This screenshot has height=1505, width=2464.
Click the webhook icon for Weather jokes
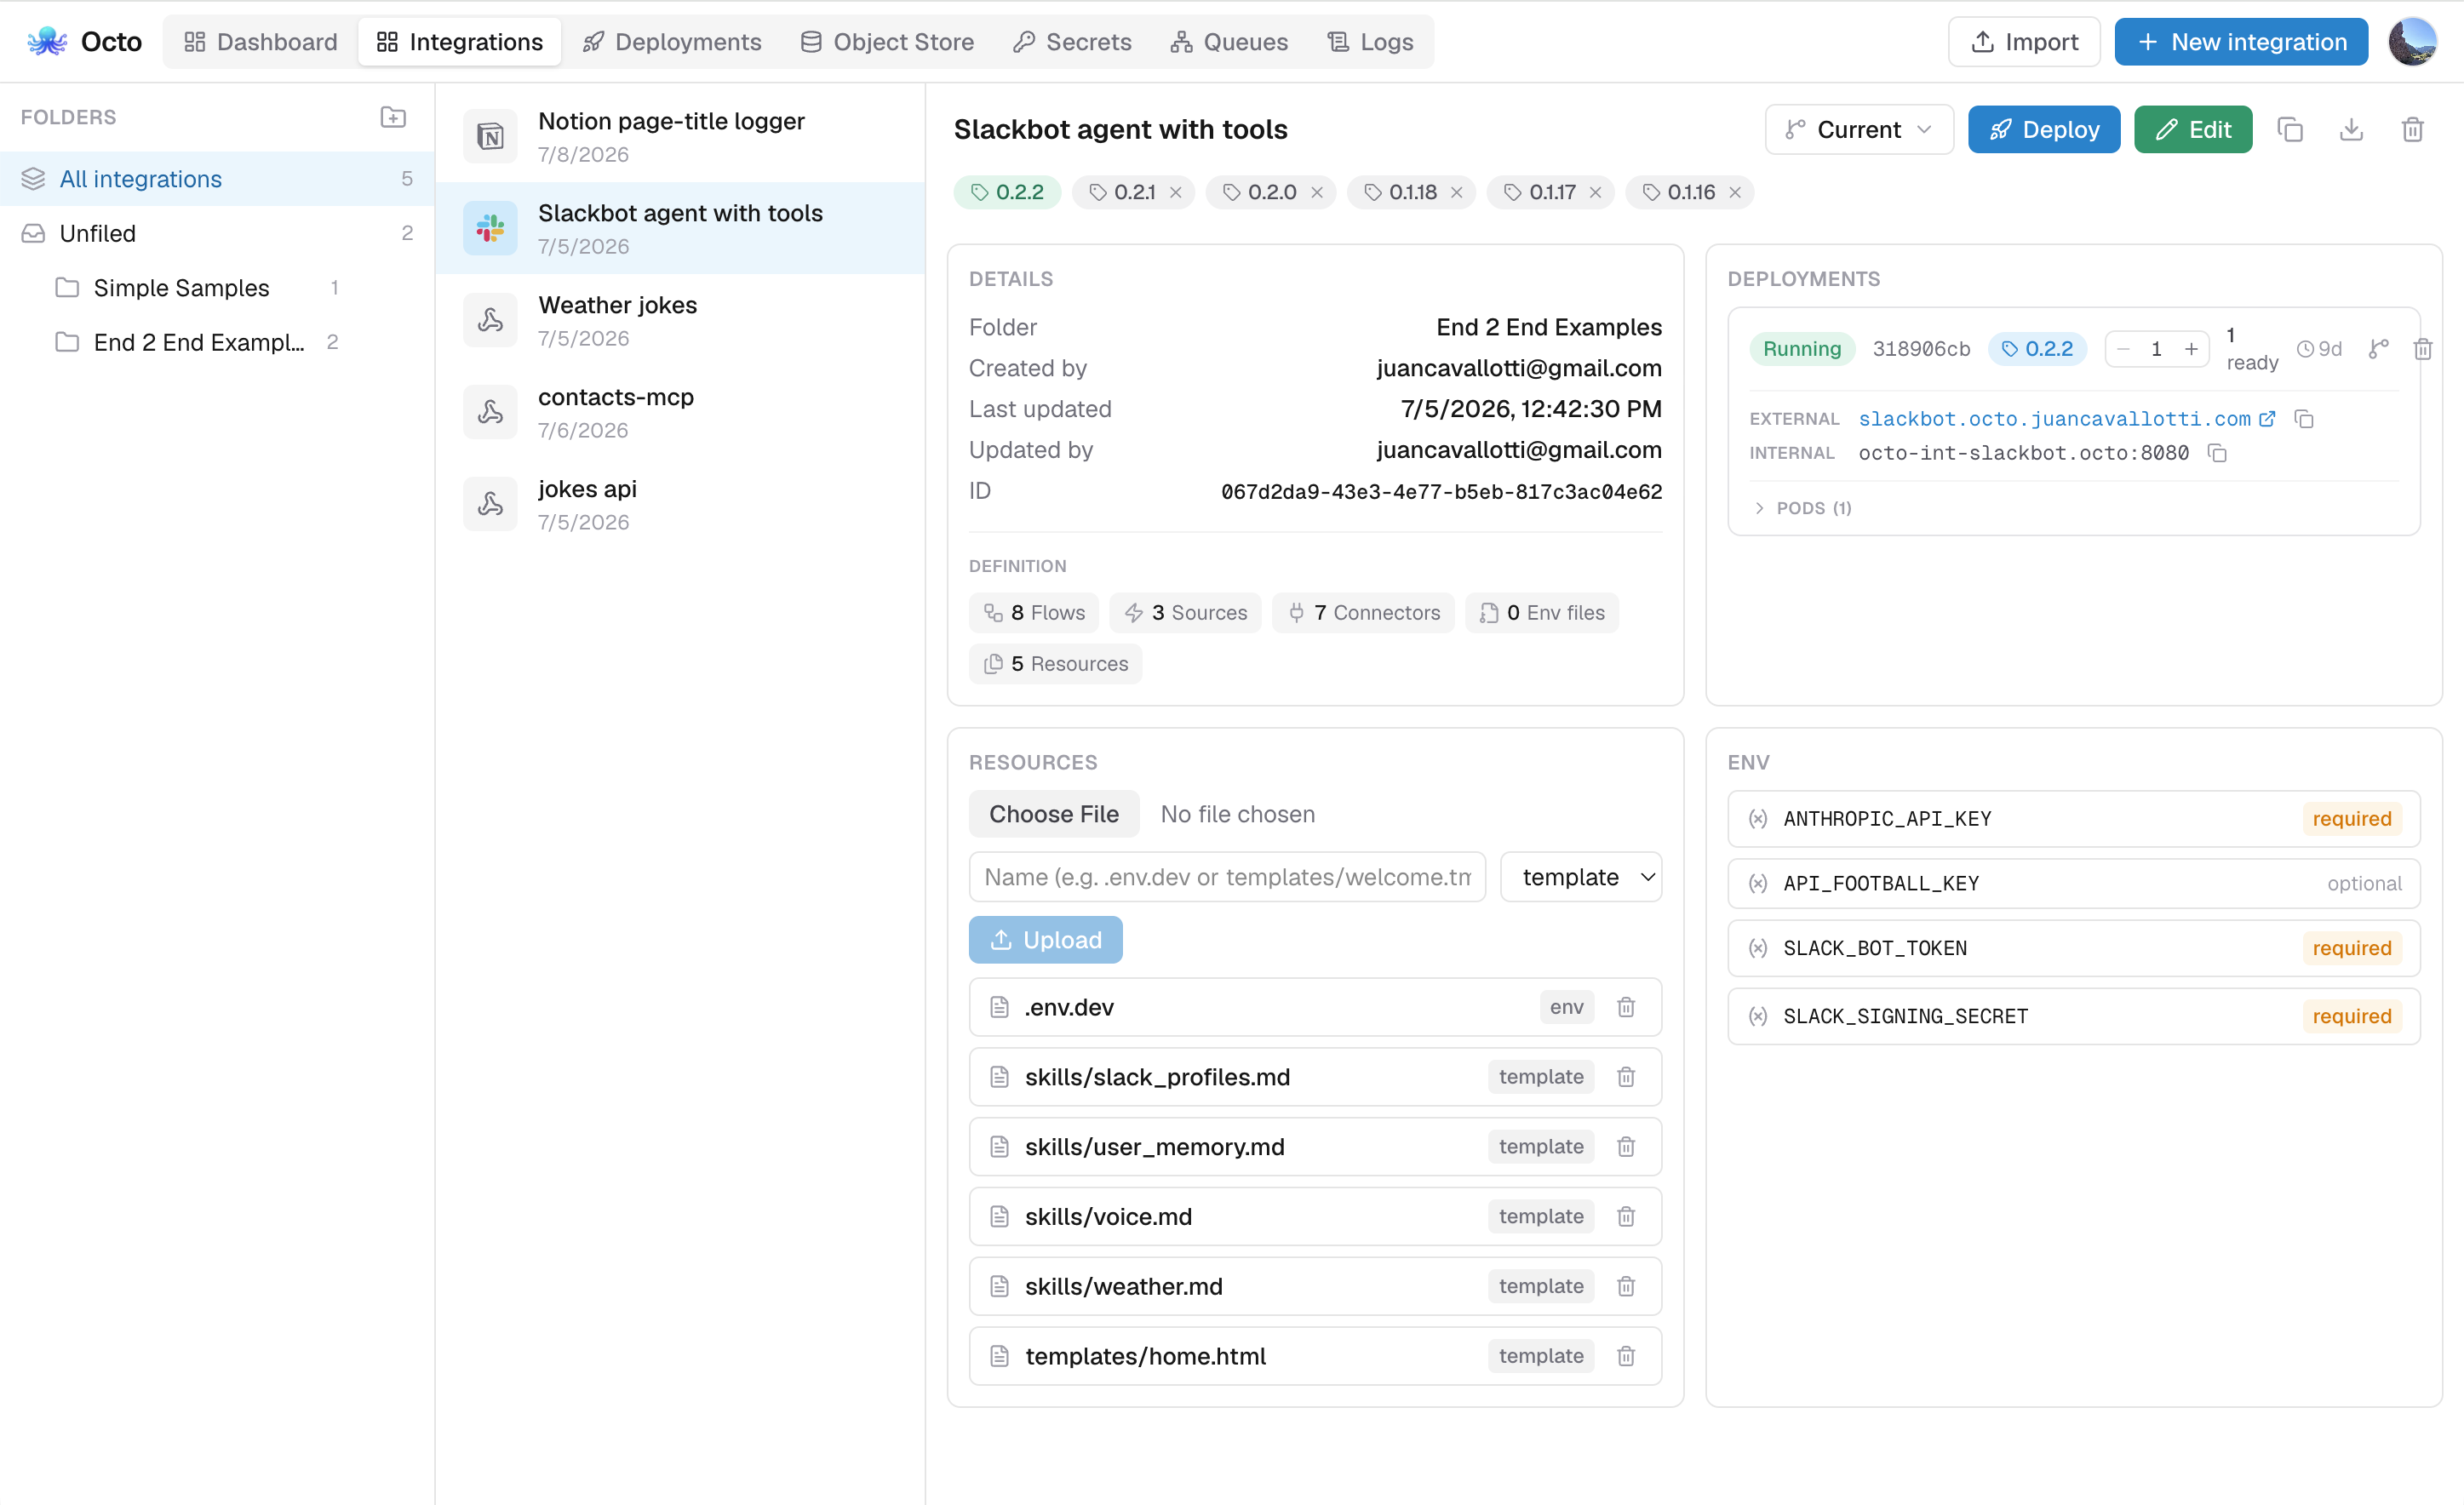coord(490,320)
